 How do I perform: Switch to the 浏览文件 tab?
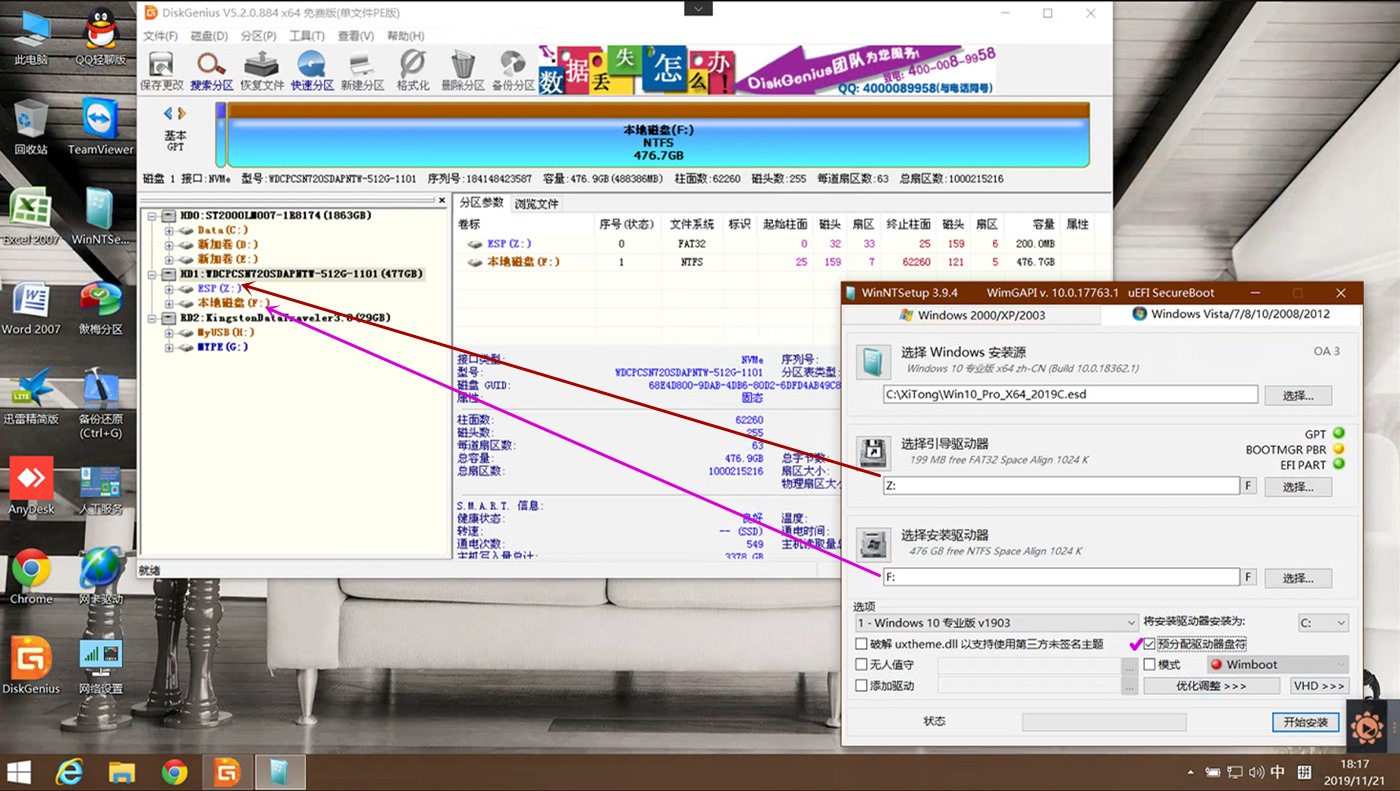(x=536, y=204)
